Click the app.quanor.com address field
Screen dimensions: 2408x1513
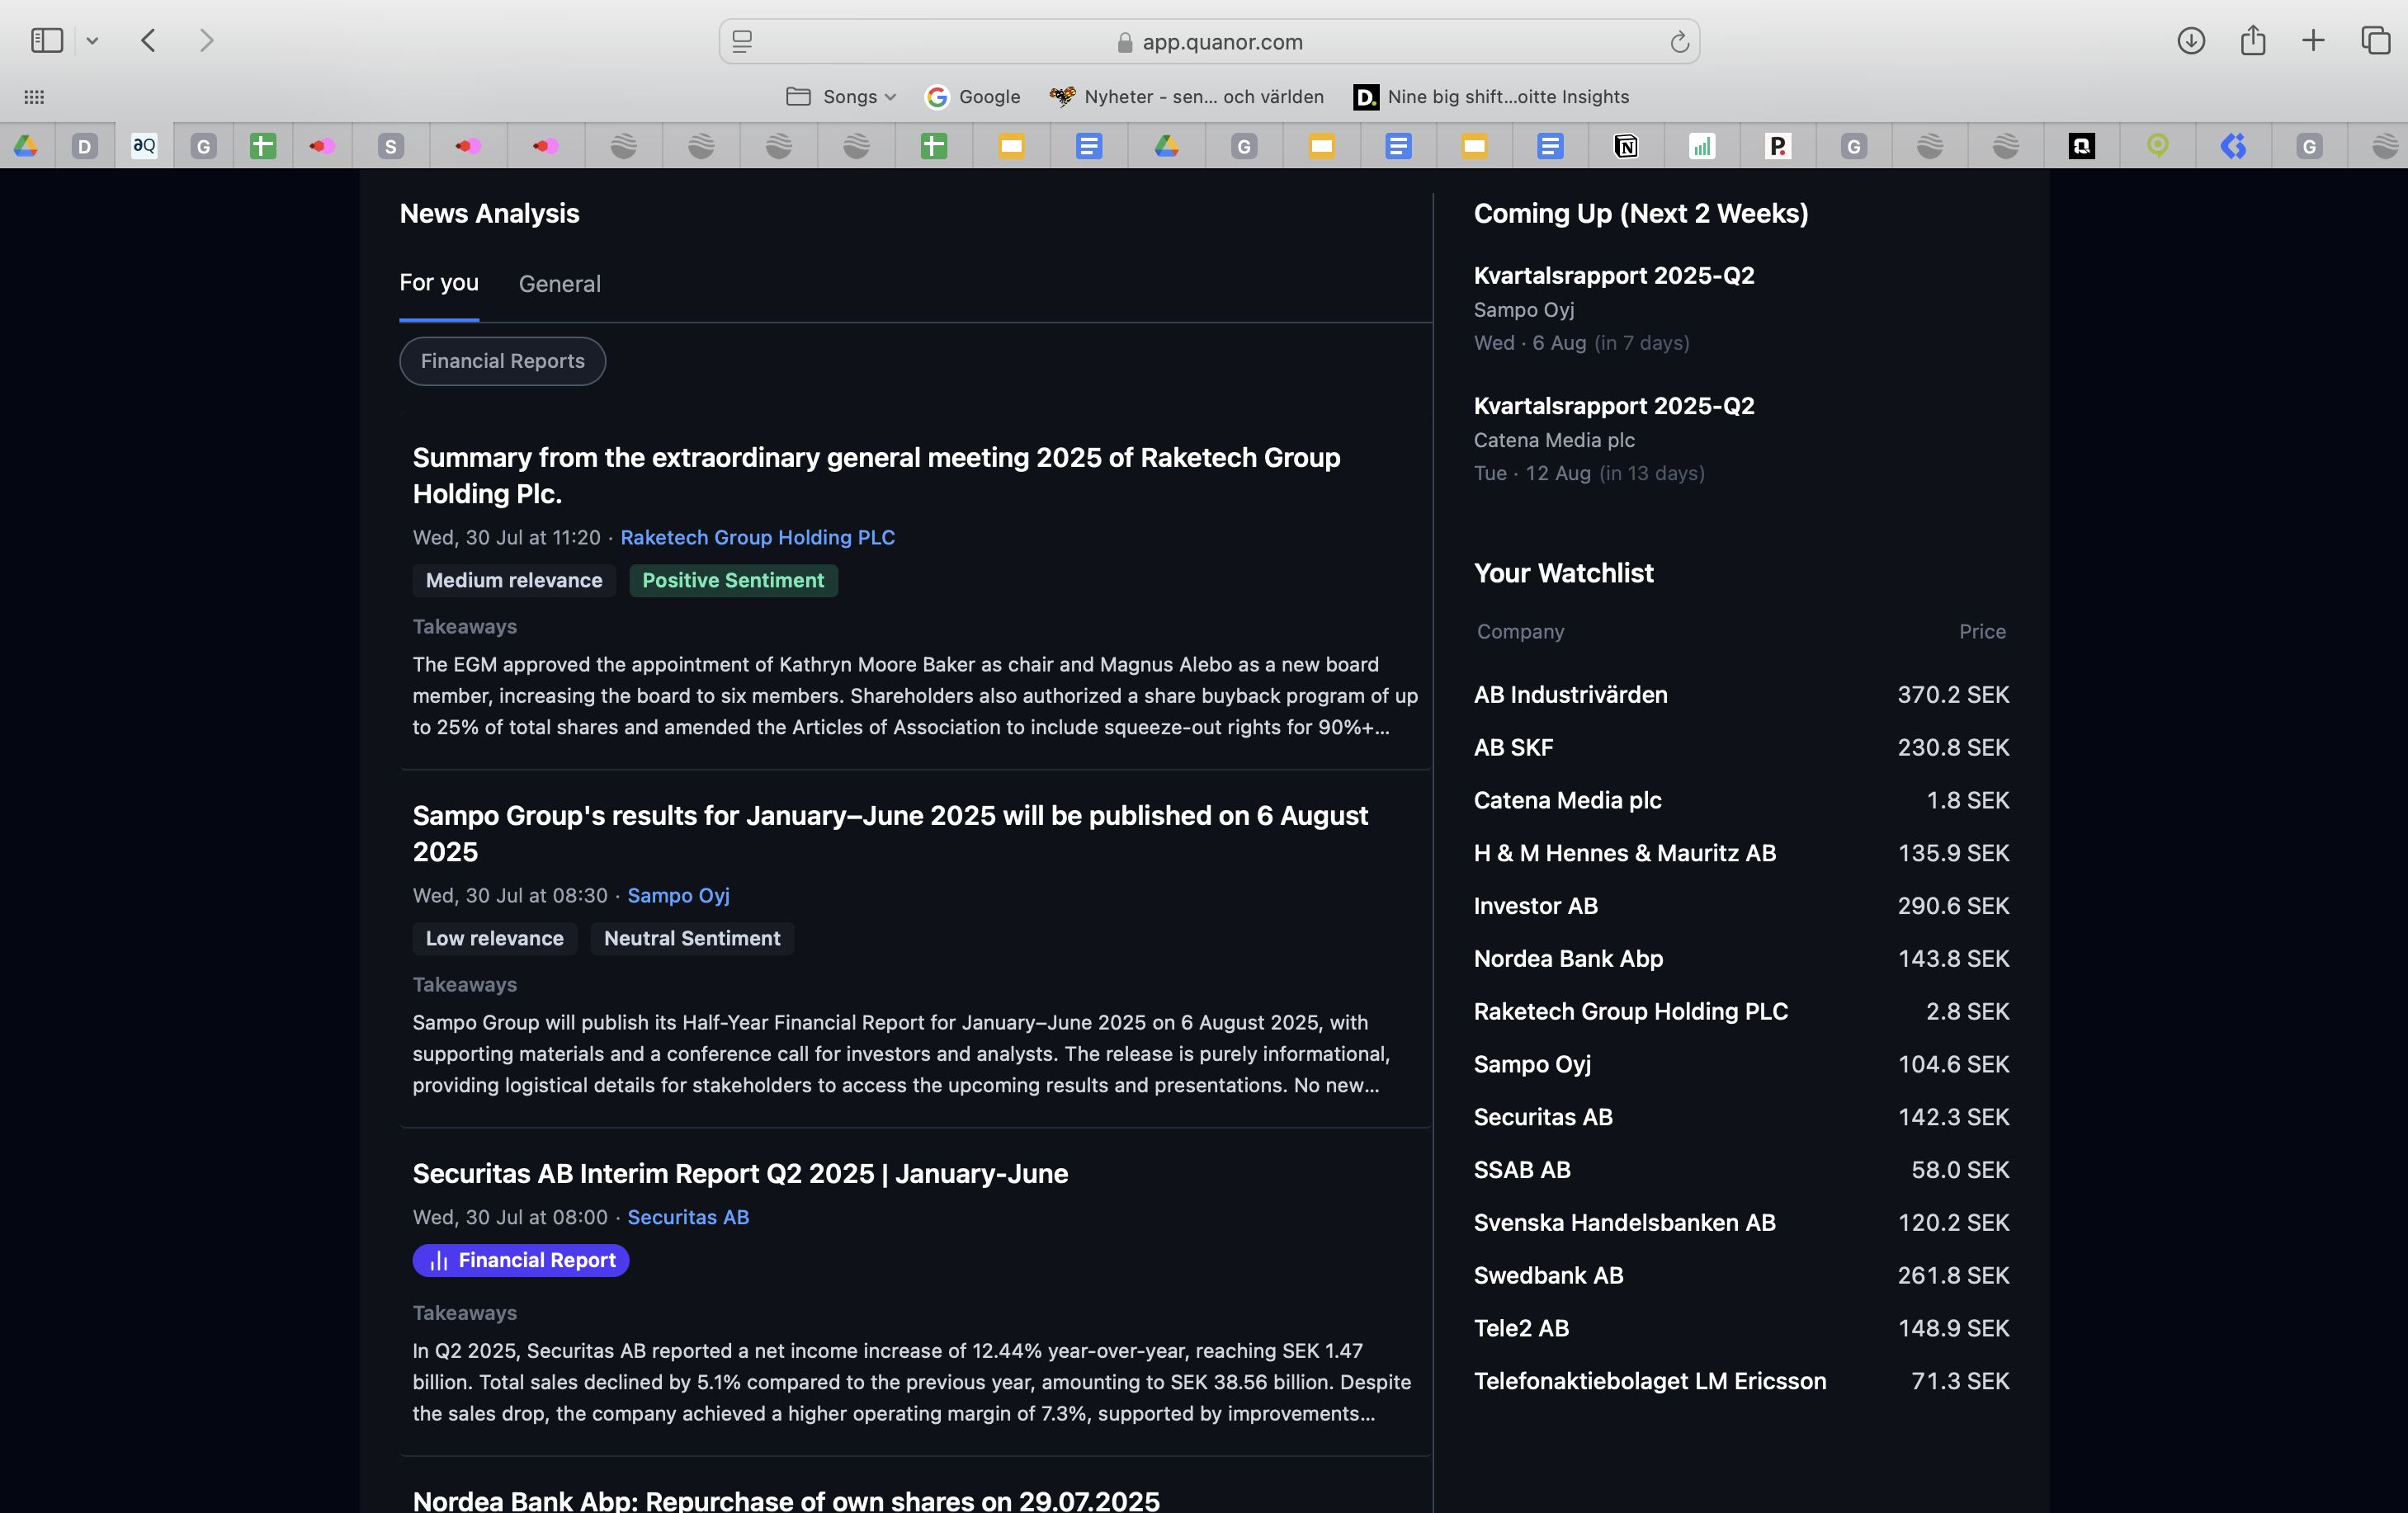point(1209,42)
